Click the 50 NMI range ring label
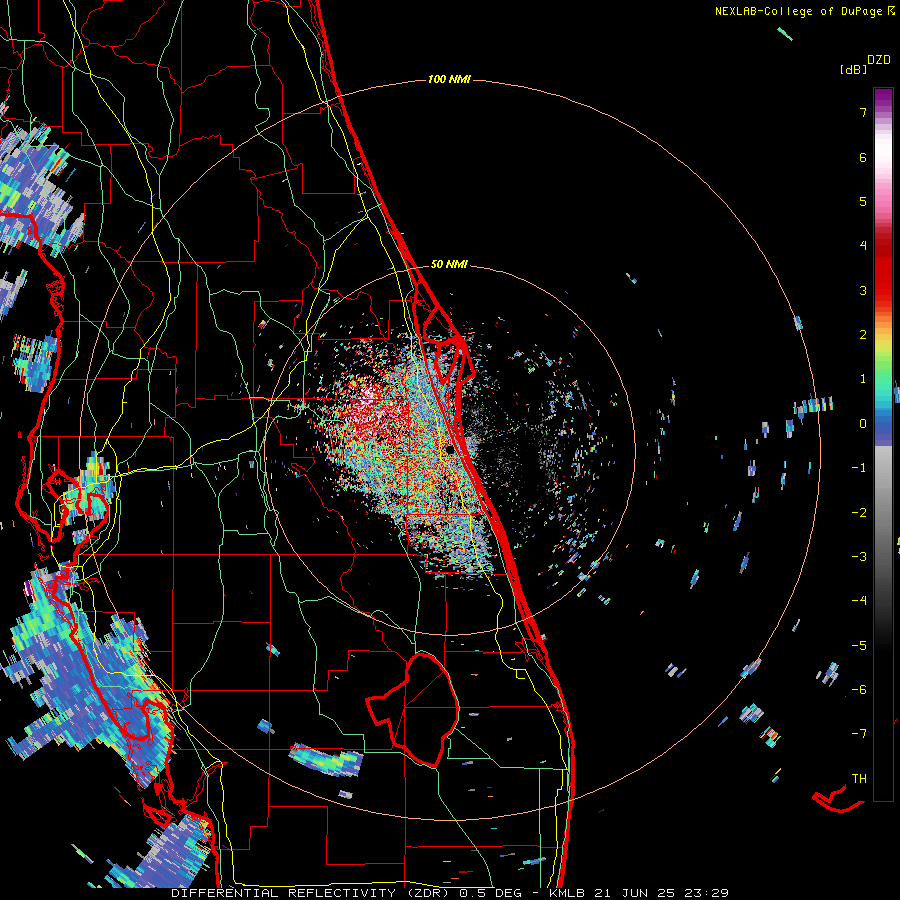 click(449, 264)
